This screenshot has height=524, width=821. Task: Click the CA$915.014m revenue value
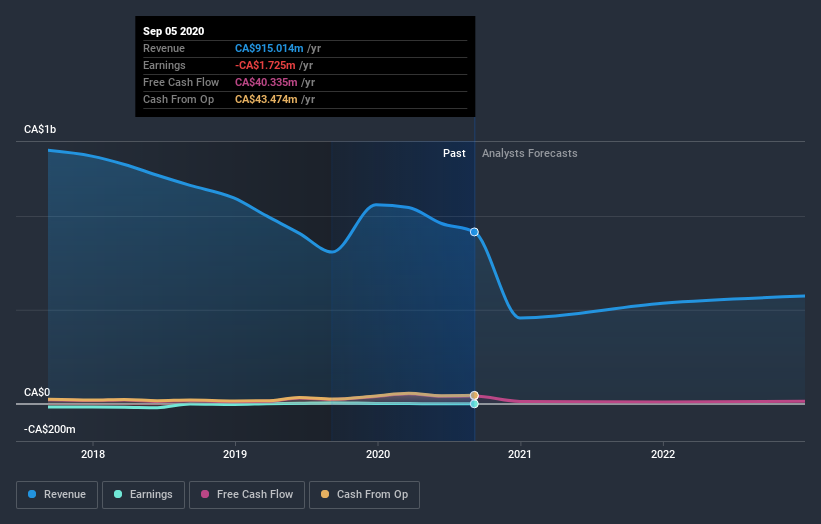269,48
